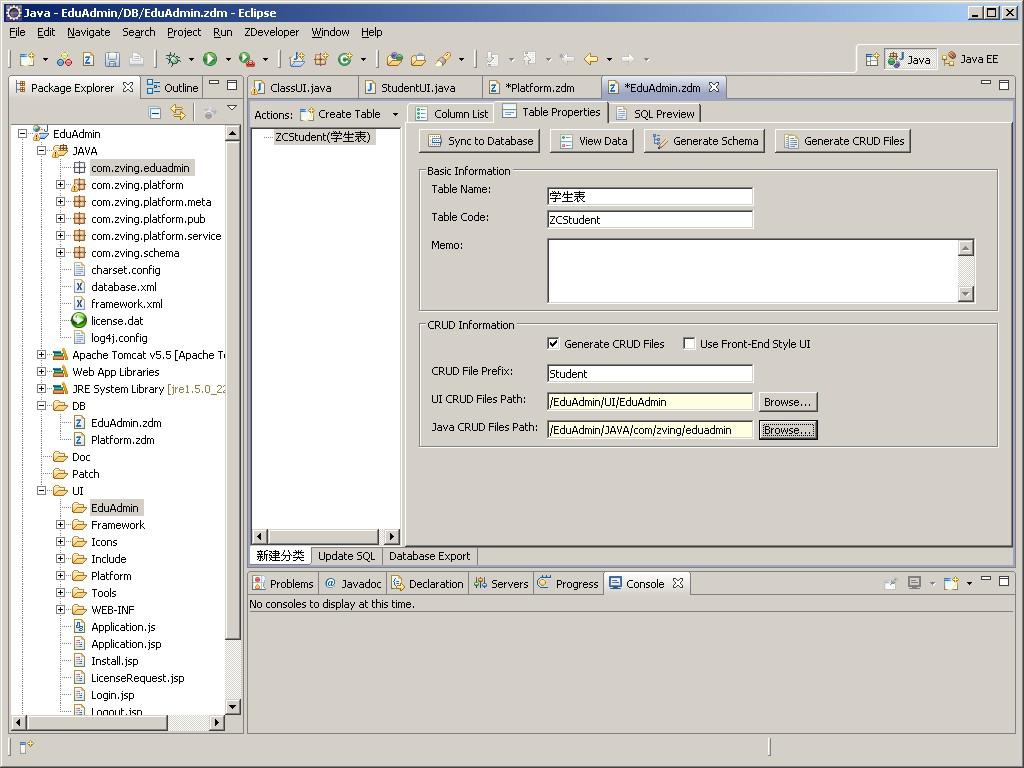The width and height of the screenshot is (1024, 768).
Task: Click the Debug bug icon in toolbar
Action: click(x=173, y=59)
